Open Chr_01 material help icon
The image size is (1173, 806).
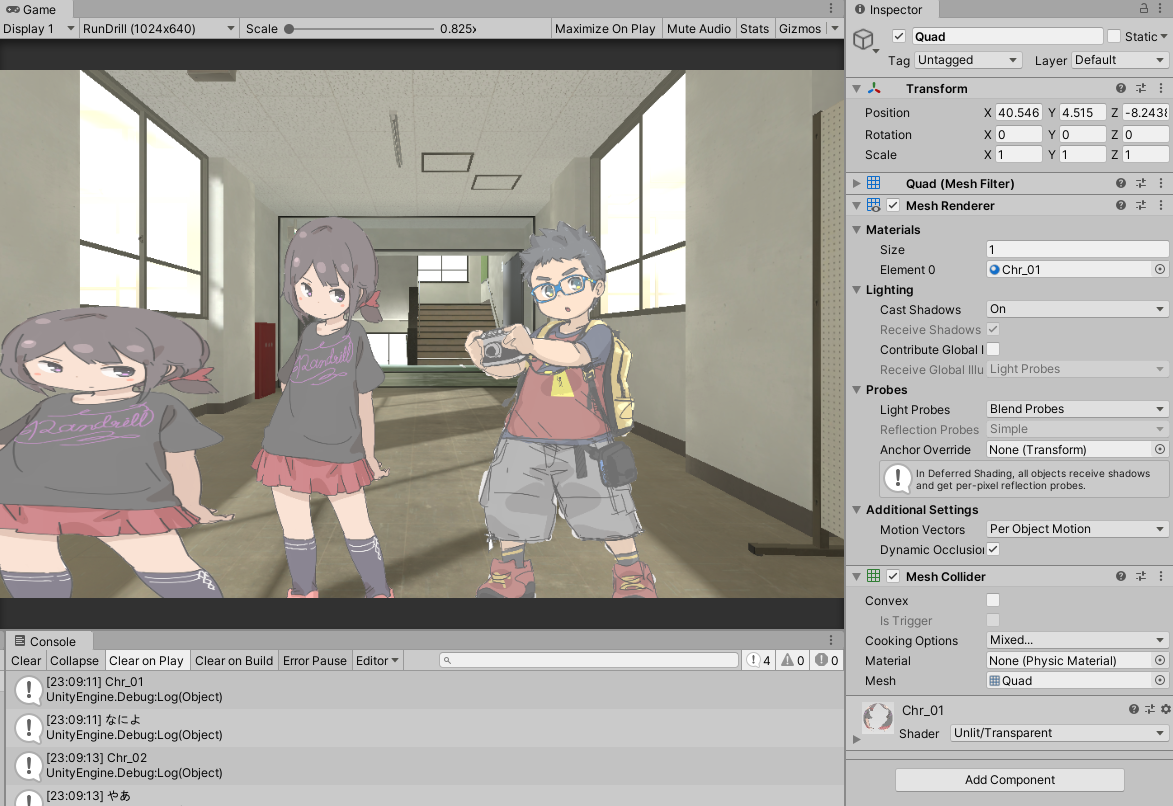1134,709
